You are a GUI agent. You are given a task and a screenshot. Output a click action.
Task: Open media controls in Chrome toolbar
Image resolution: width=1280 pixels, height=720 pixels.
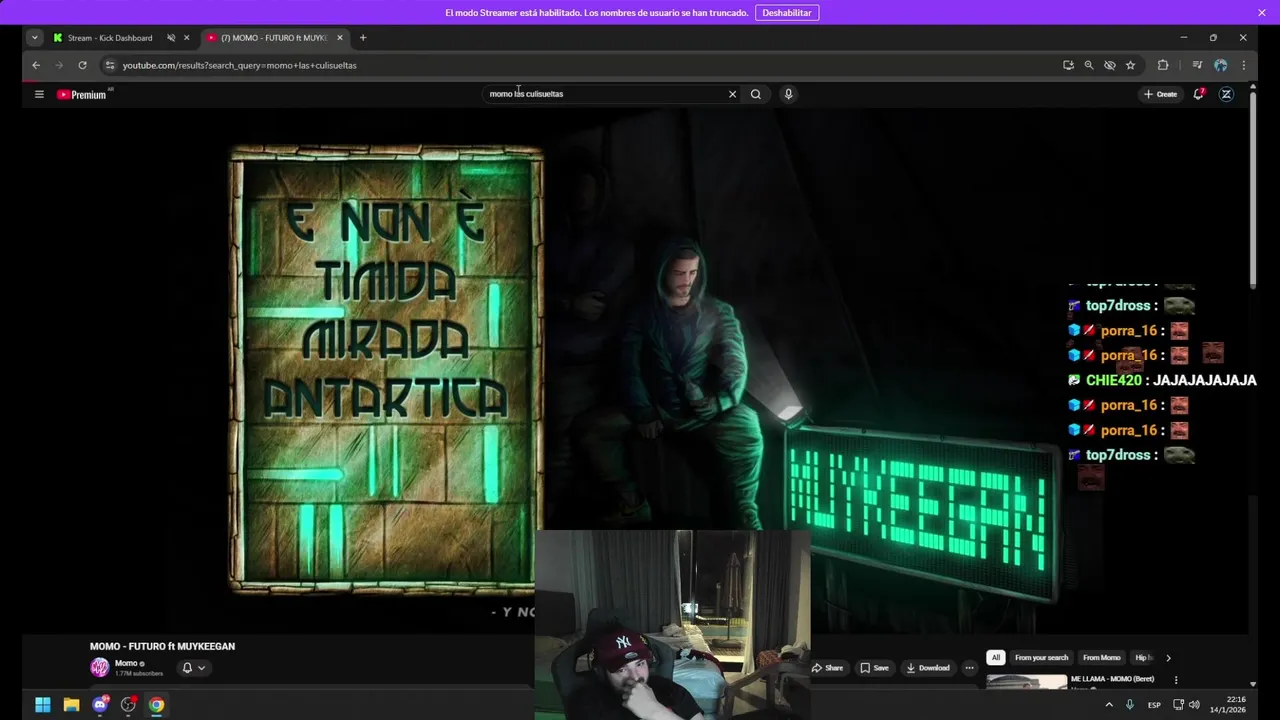pos(1197,65)
